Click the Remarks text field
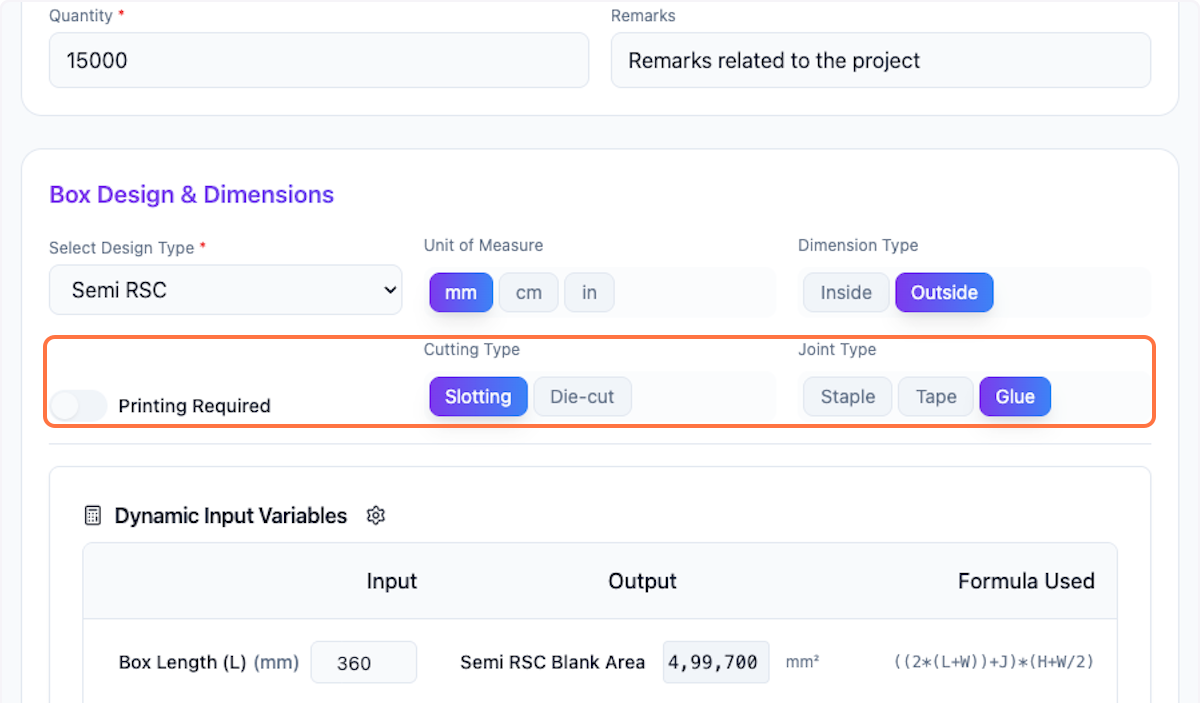Image resolution: width=1200 pixels, height=703 pixels. click(880, 61)
